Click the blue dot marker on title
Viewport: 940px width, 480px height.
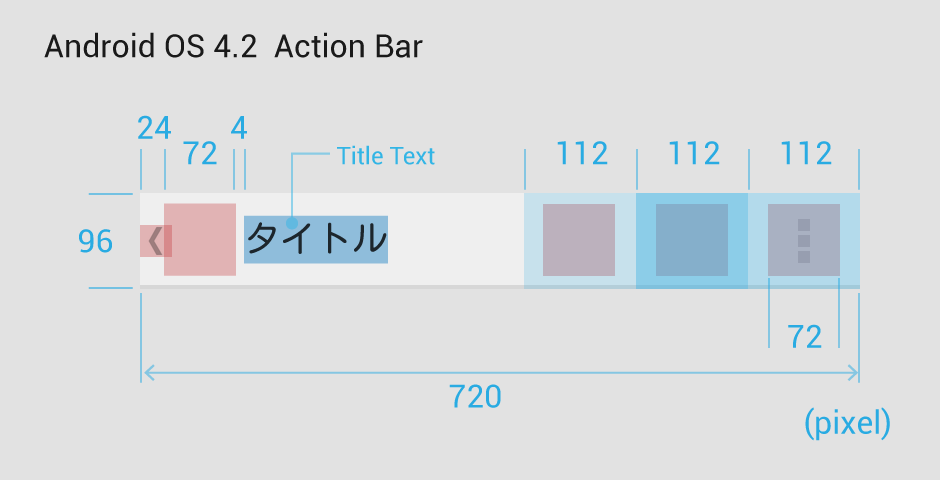click(x=292, y=223)
